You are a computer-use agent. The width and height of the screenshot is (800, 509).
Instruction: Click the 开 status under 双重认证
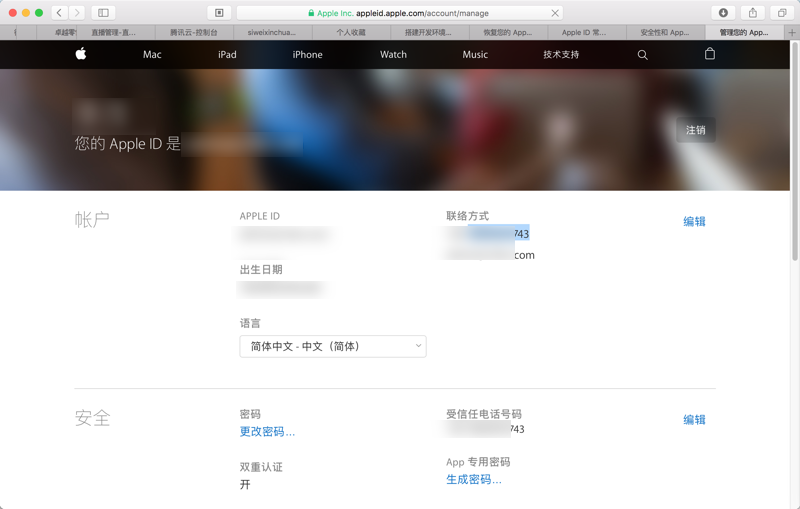pyautogui.click(x=245, y=485)
